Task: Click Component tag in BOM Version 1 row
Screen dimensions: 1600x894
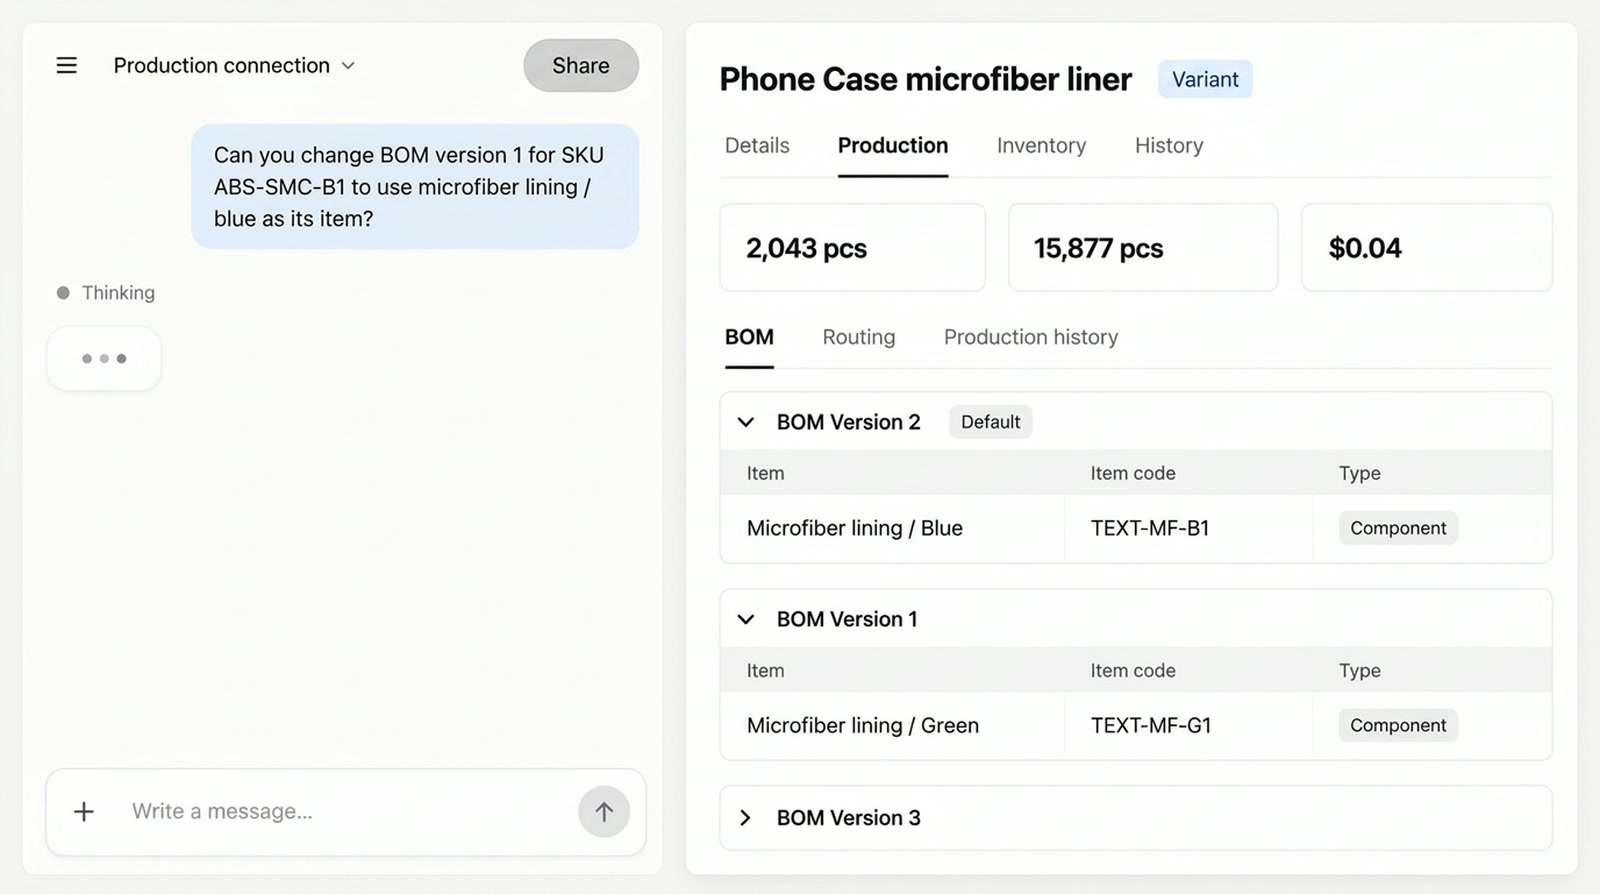Action: pyautogui.click(x=1398, y=725)
